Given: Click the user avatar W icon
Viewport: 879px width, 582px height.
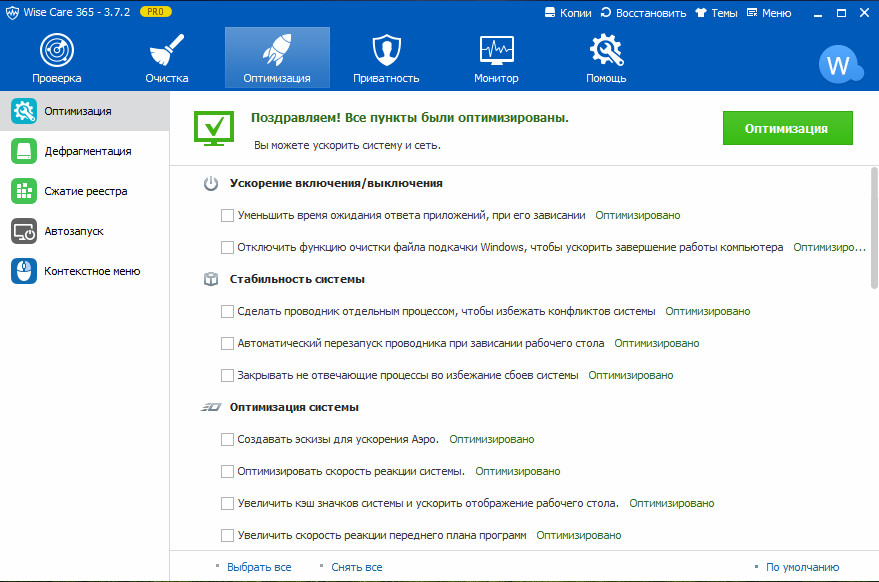Looking at the screenshot, I should pos(840,65).
